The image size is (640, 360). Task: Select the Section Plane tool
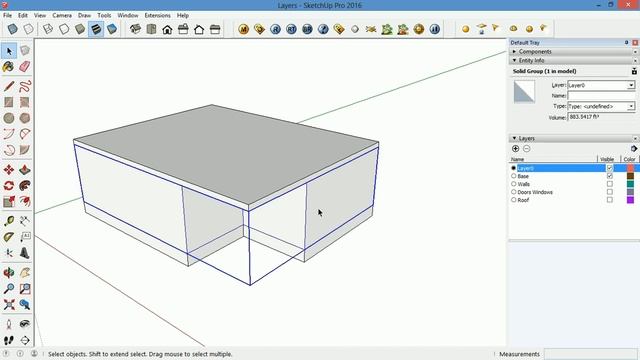(24, 340)
